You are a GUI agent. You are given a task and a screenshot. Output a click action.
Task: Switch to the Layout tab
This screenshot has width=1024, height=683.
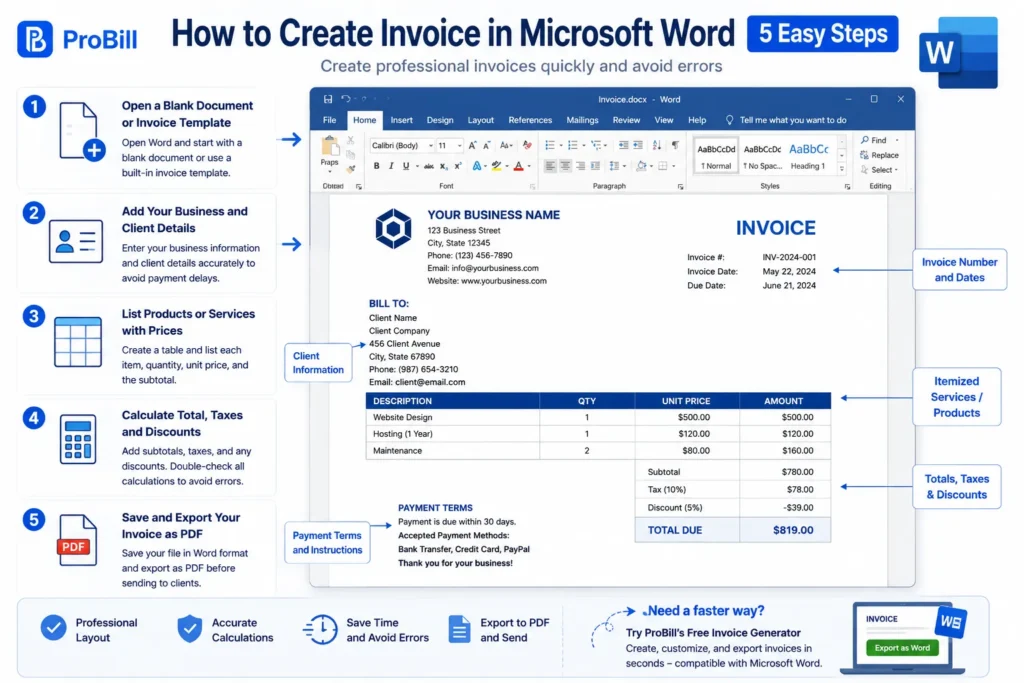481,120
